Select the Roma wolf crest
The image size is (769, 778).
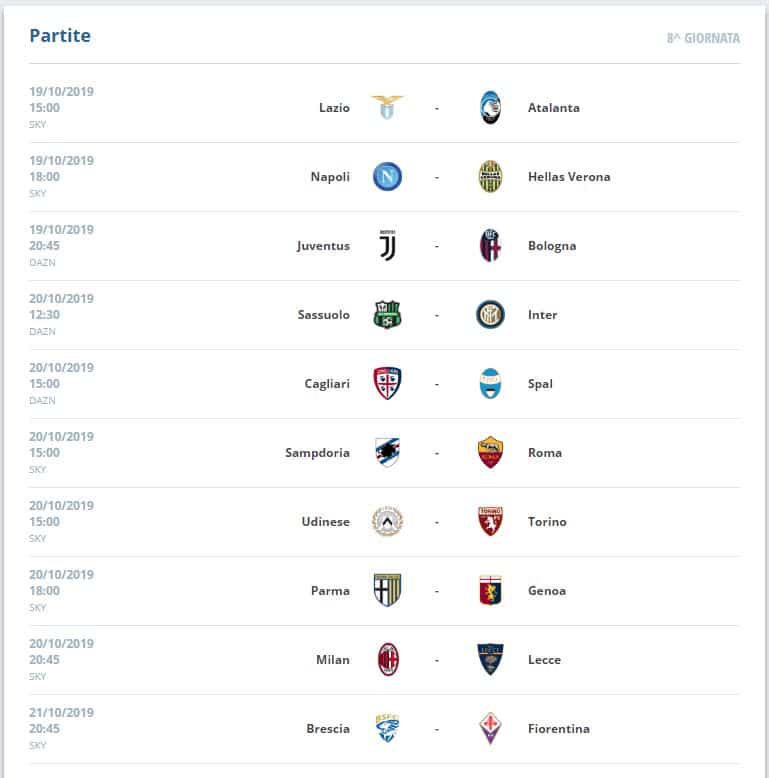pos(490,452)
